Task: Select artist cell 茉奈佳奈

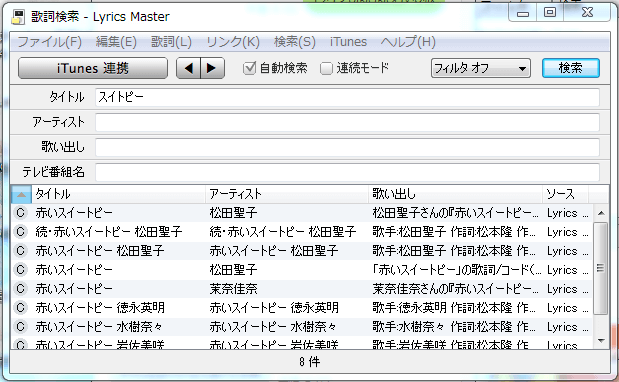Action: (x=233, y=289)
